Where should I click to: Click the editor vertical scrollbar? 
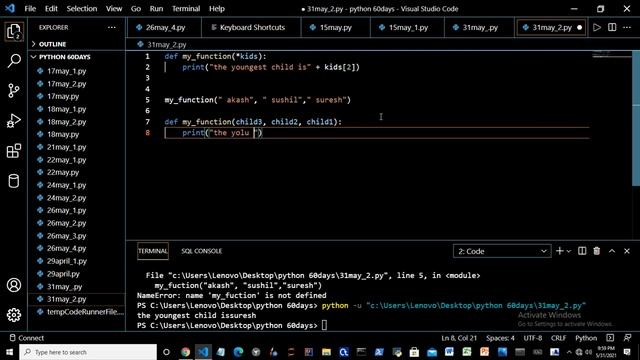point(636,118)
